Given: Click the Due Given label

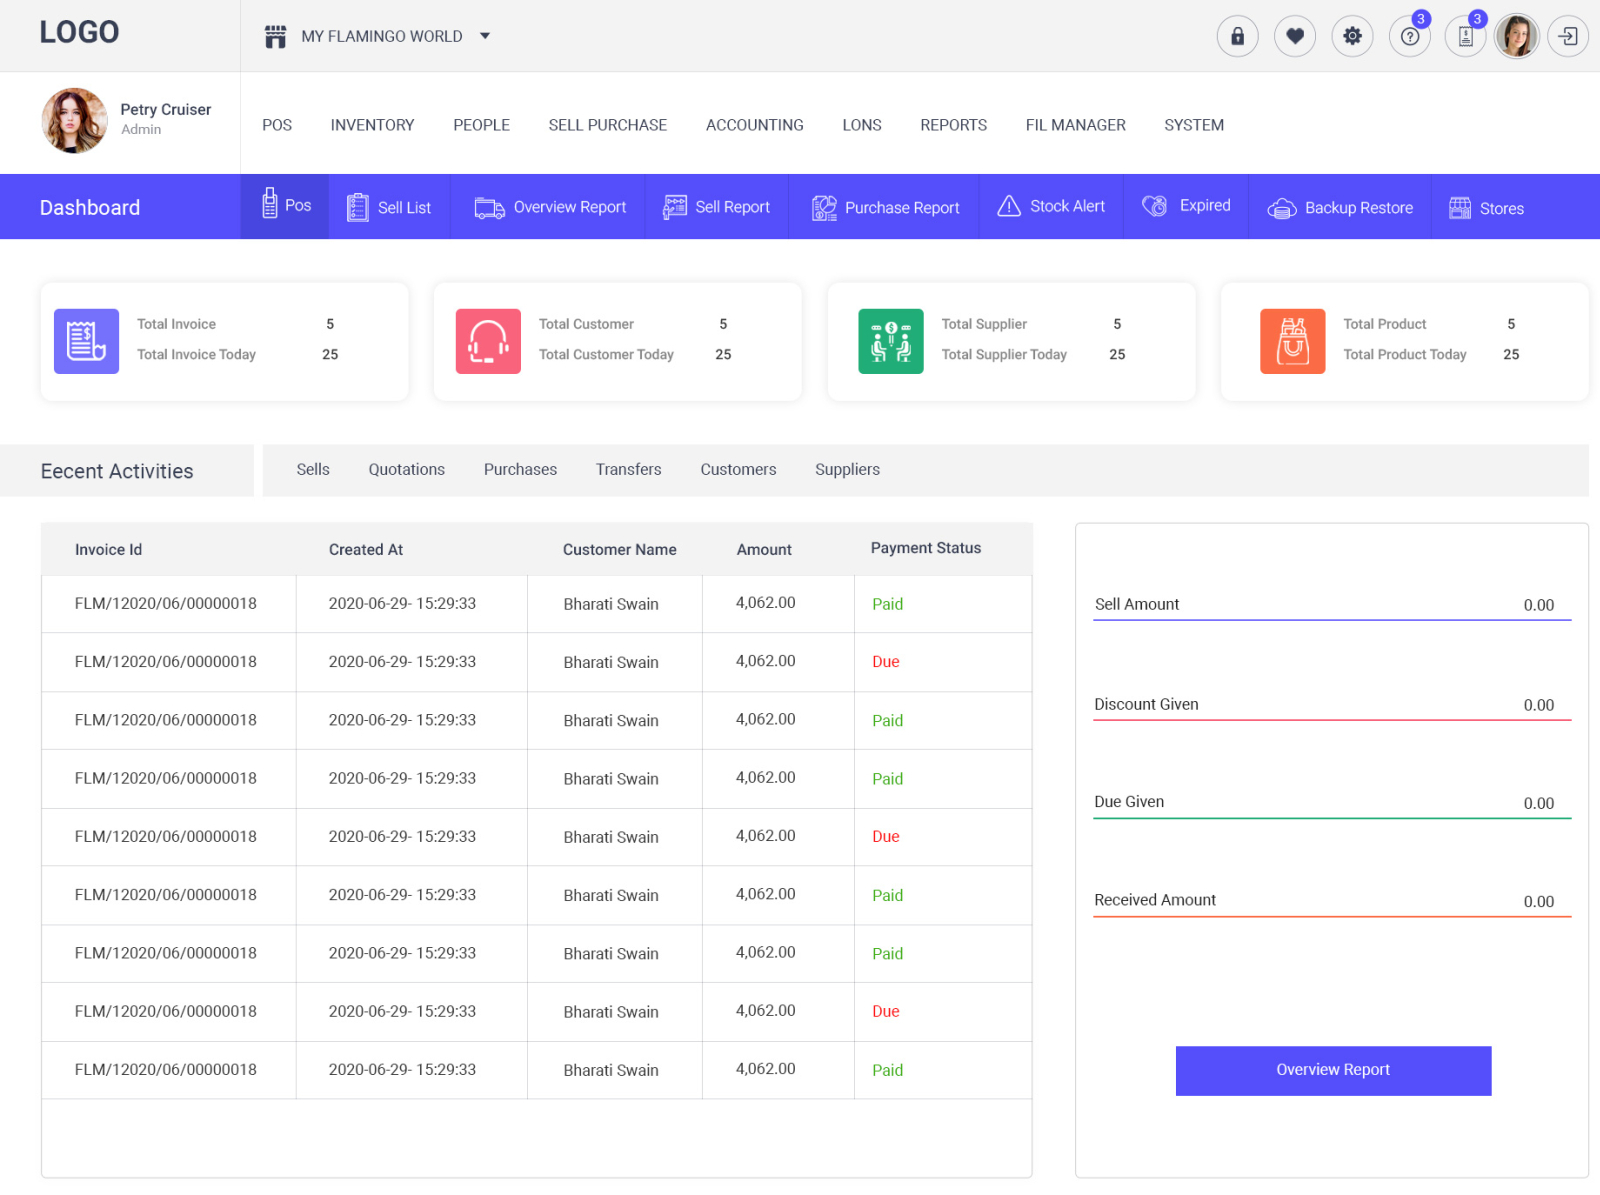Looking at the screenshot, I should click(1129, 802).
